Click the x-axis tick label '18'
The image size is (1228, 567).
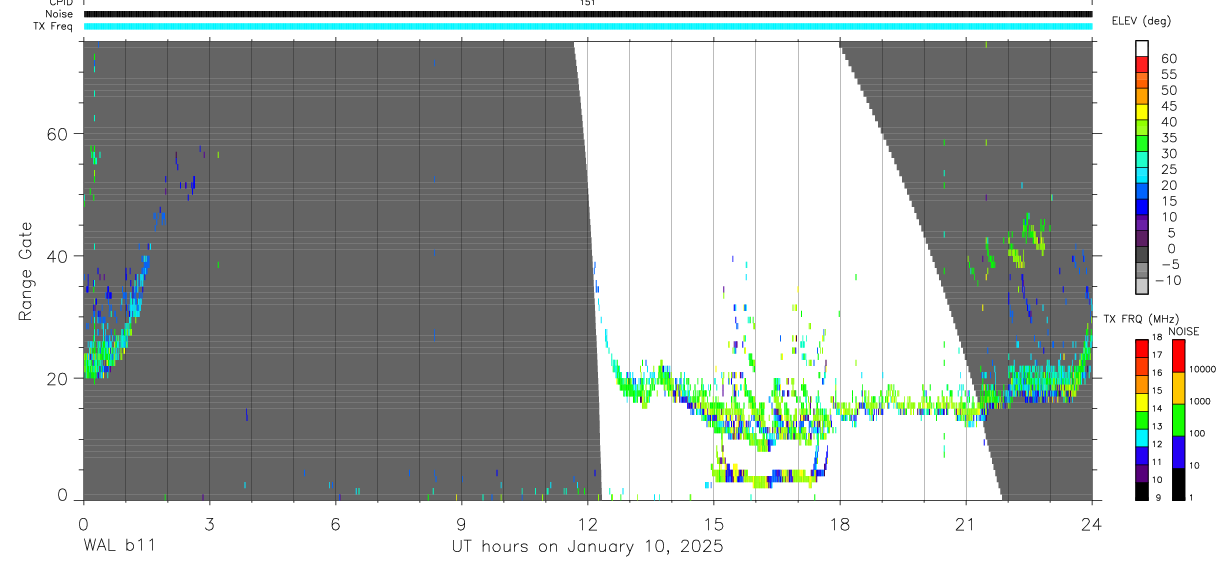click(839, 523)
